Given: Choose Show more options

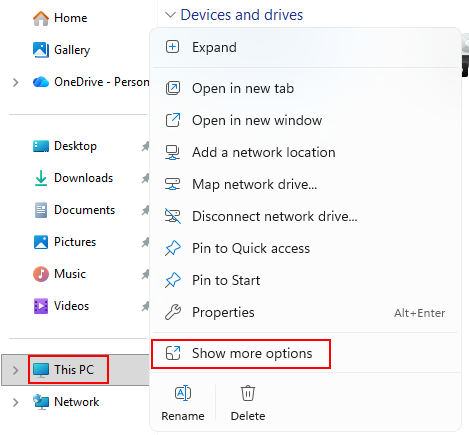Looking at the screenshot, I should [x=240, y=353].
